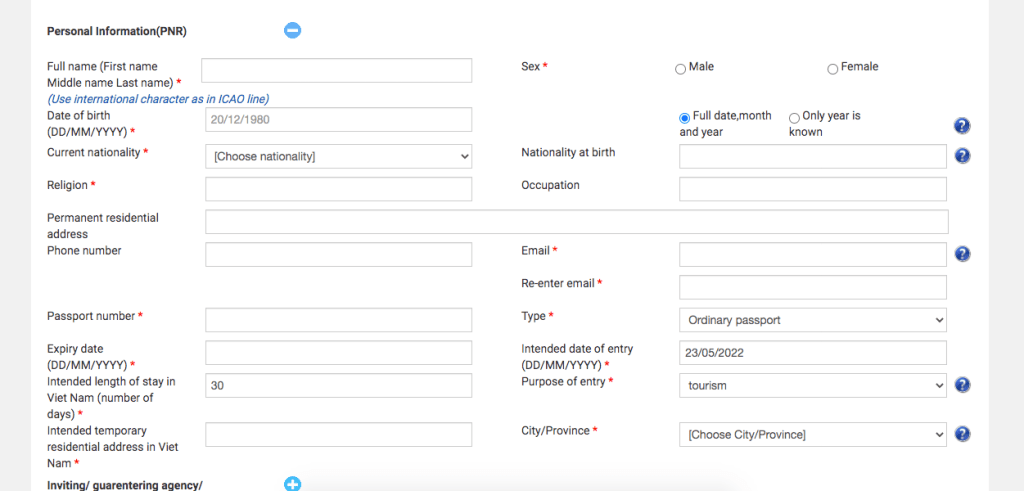Open the City/Province dropdown
This screenshot has height=491, width=1024.
click(x=812, y=434)
